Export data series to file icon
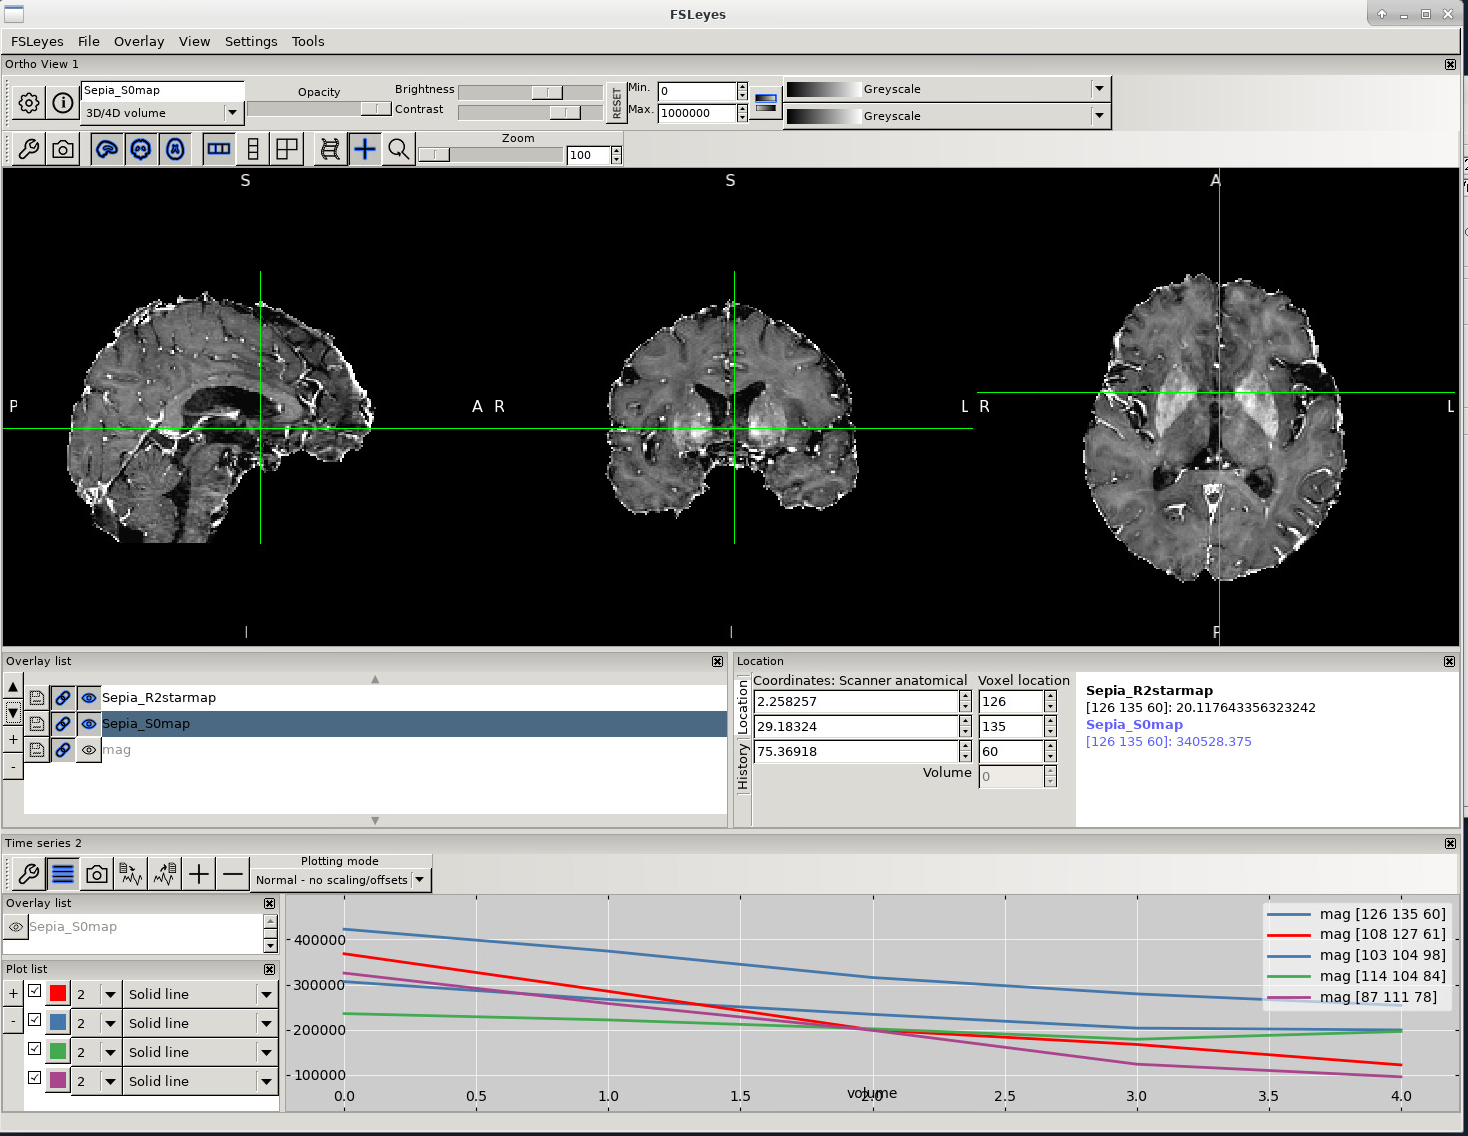Viewport: 1468px width, 1136px height. [165, 874]
